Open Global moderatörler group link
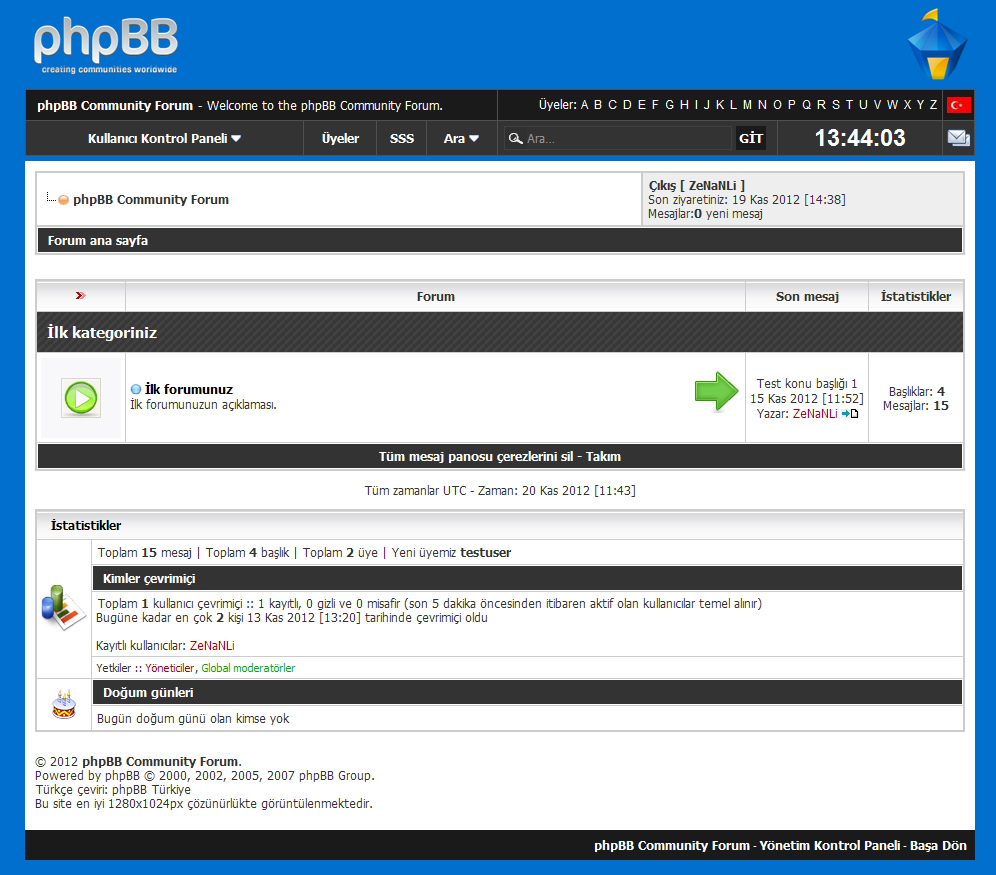Viewport: 996px width, 875px height. pos(248,668)
